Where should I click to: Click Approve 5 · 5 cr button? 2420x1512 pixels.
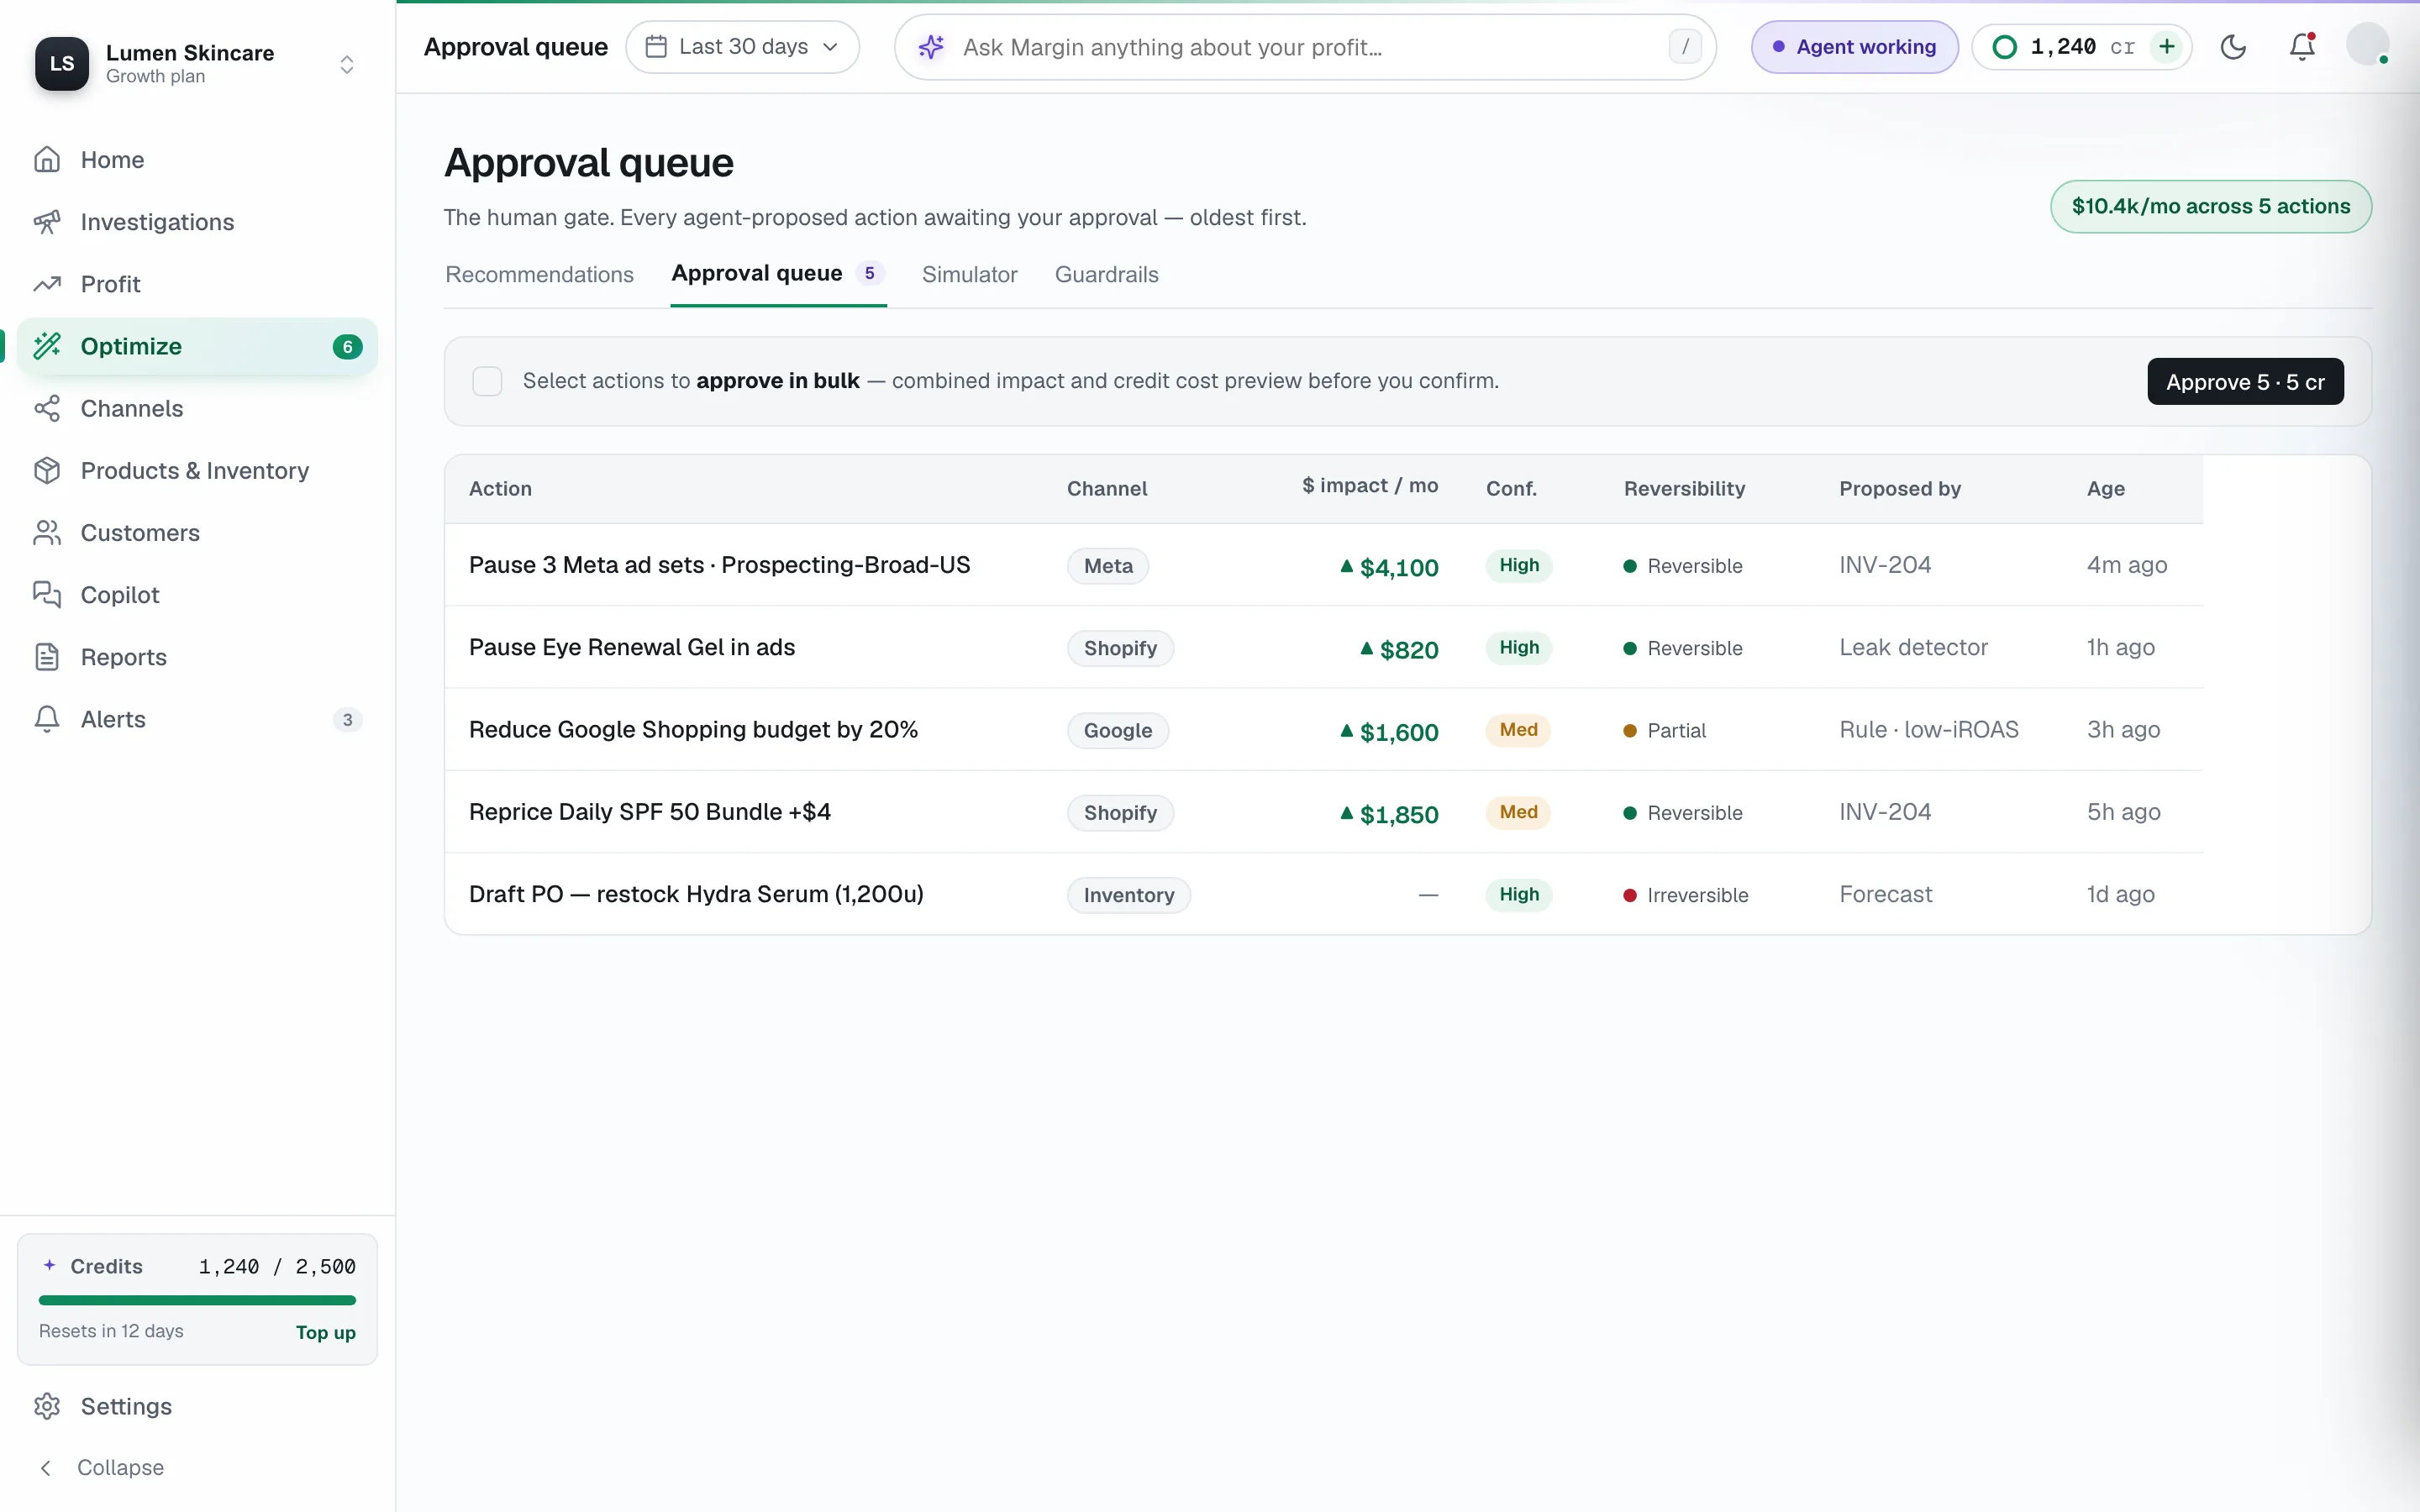2245,382
